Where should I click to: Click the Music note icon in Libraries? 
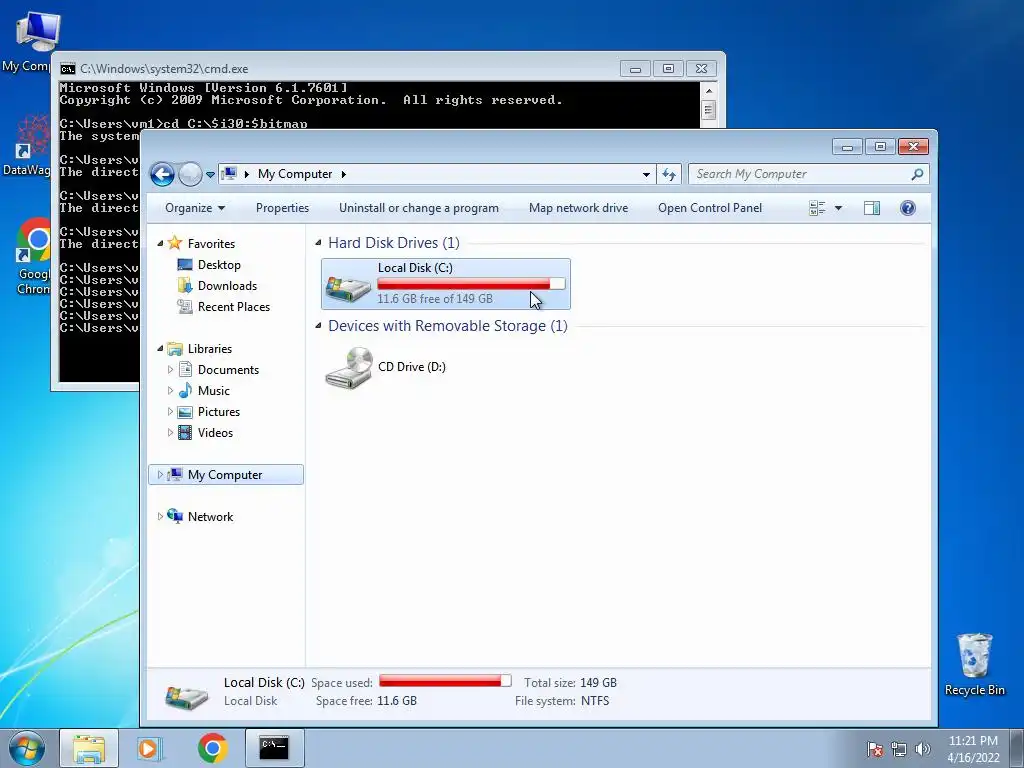pos(185,391)
